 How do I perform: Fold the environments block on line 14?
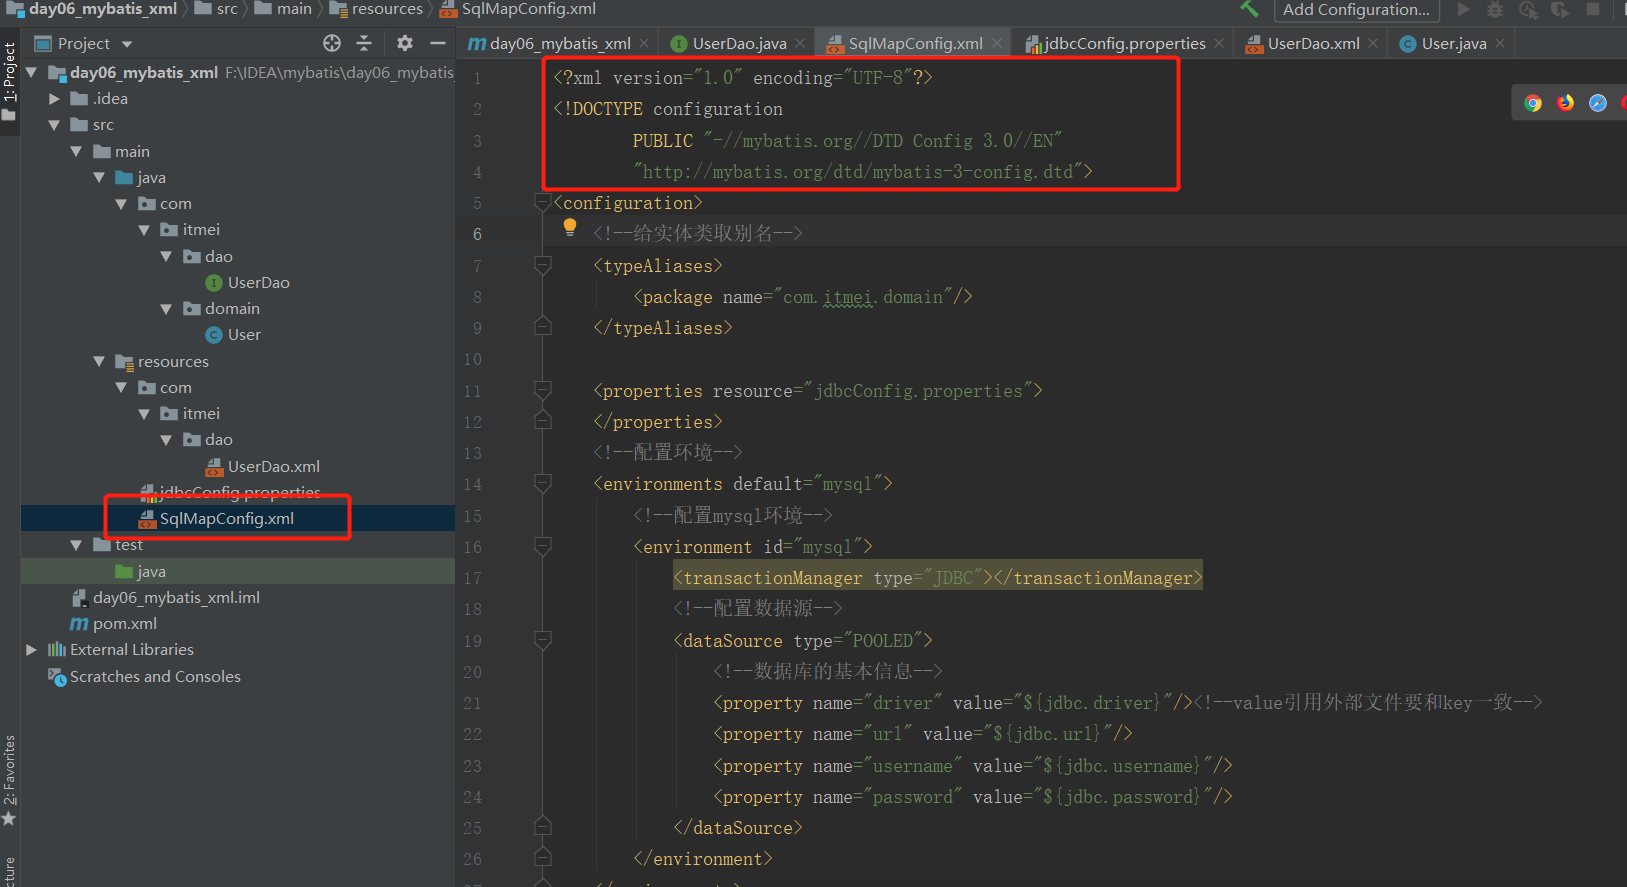pyautogui.click(x=543, y=484)
